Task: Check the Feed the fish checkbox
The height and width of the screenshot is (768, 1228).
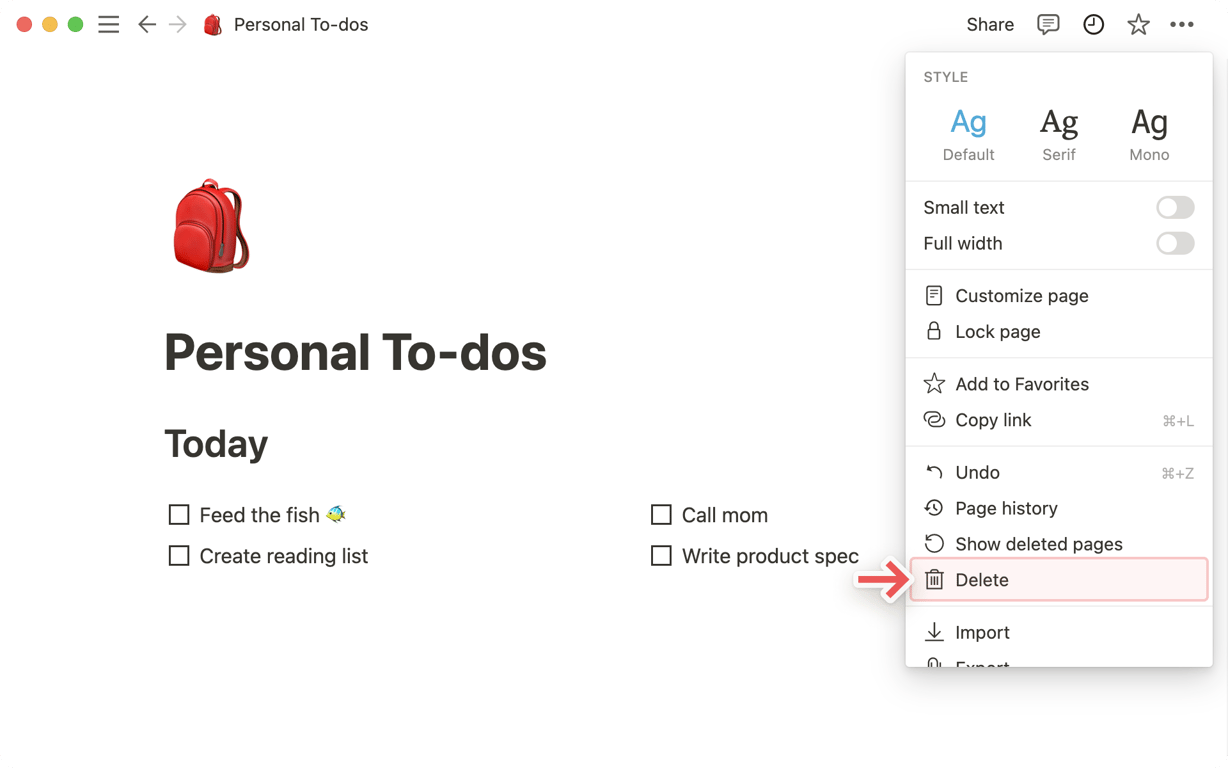Action: pyautogui.click(x=179, y=515)
